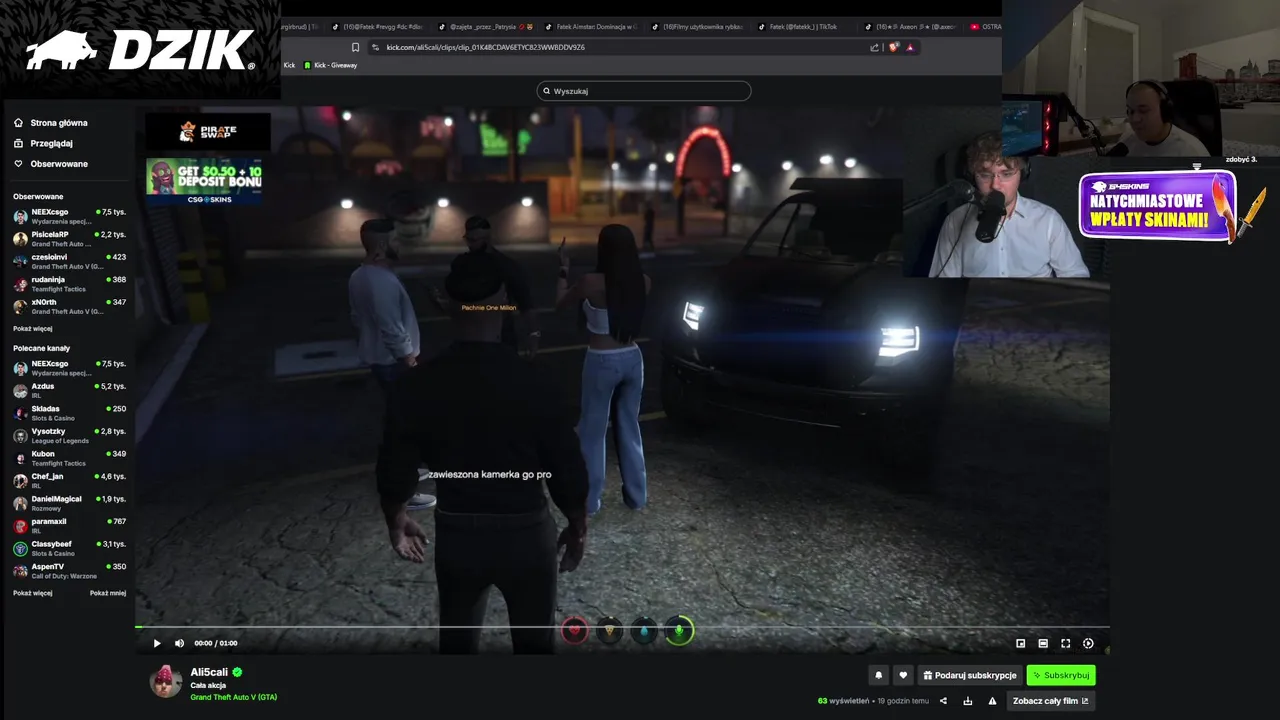Image resolution: width=1280 pixels, height=720 pixels.
Task: Click the Wyszukaj search field
Action: (x=644, y=91)
